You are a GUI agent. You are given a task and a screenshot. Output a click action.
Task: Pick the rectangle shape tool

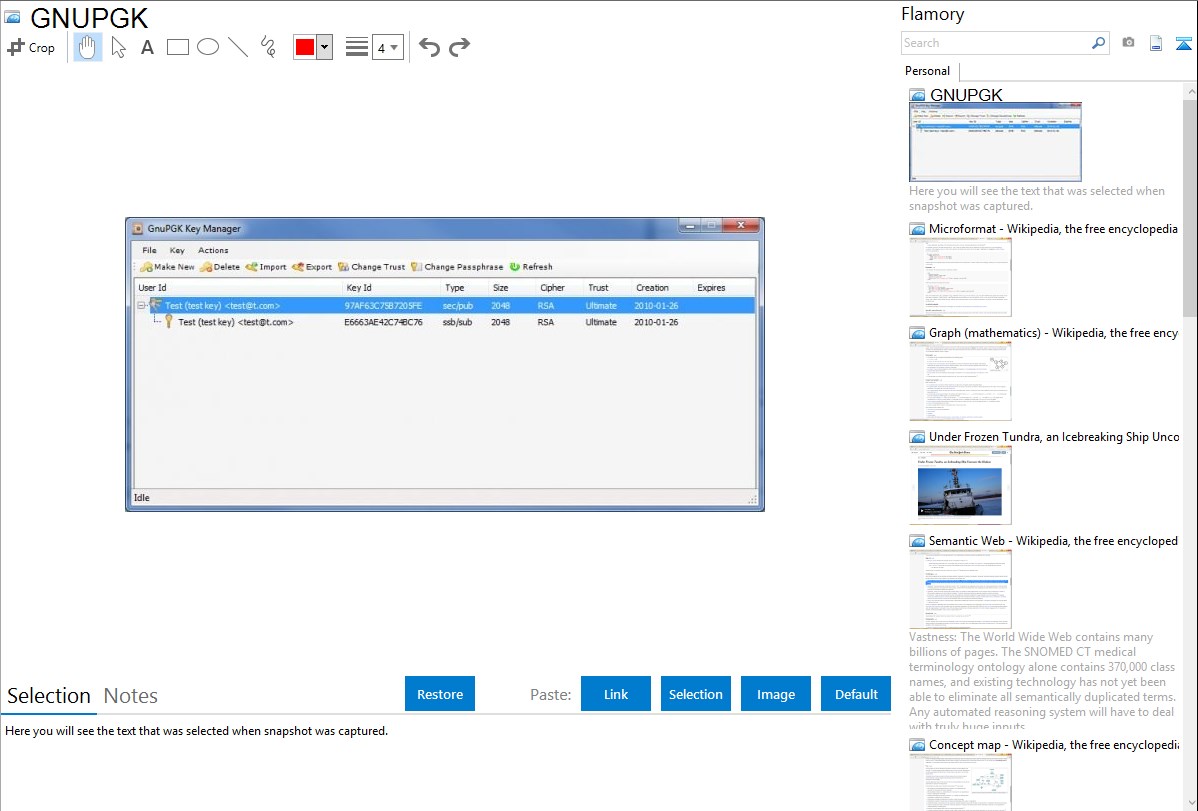(x=178, y=47)
